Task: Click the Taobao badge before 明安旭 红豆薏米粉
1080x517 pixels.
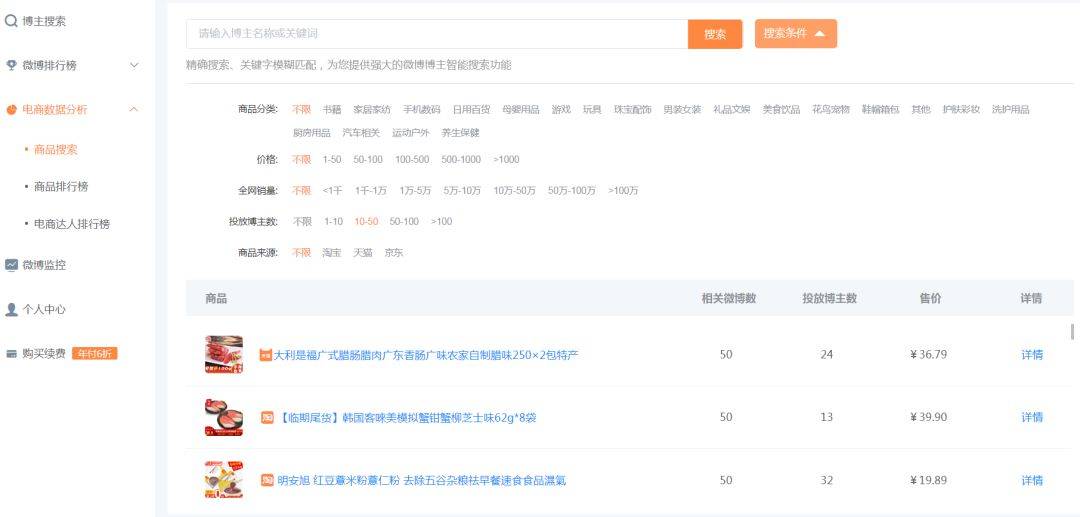Action: (x=267, y=481)
